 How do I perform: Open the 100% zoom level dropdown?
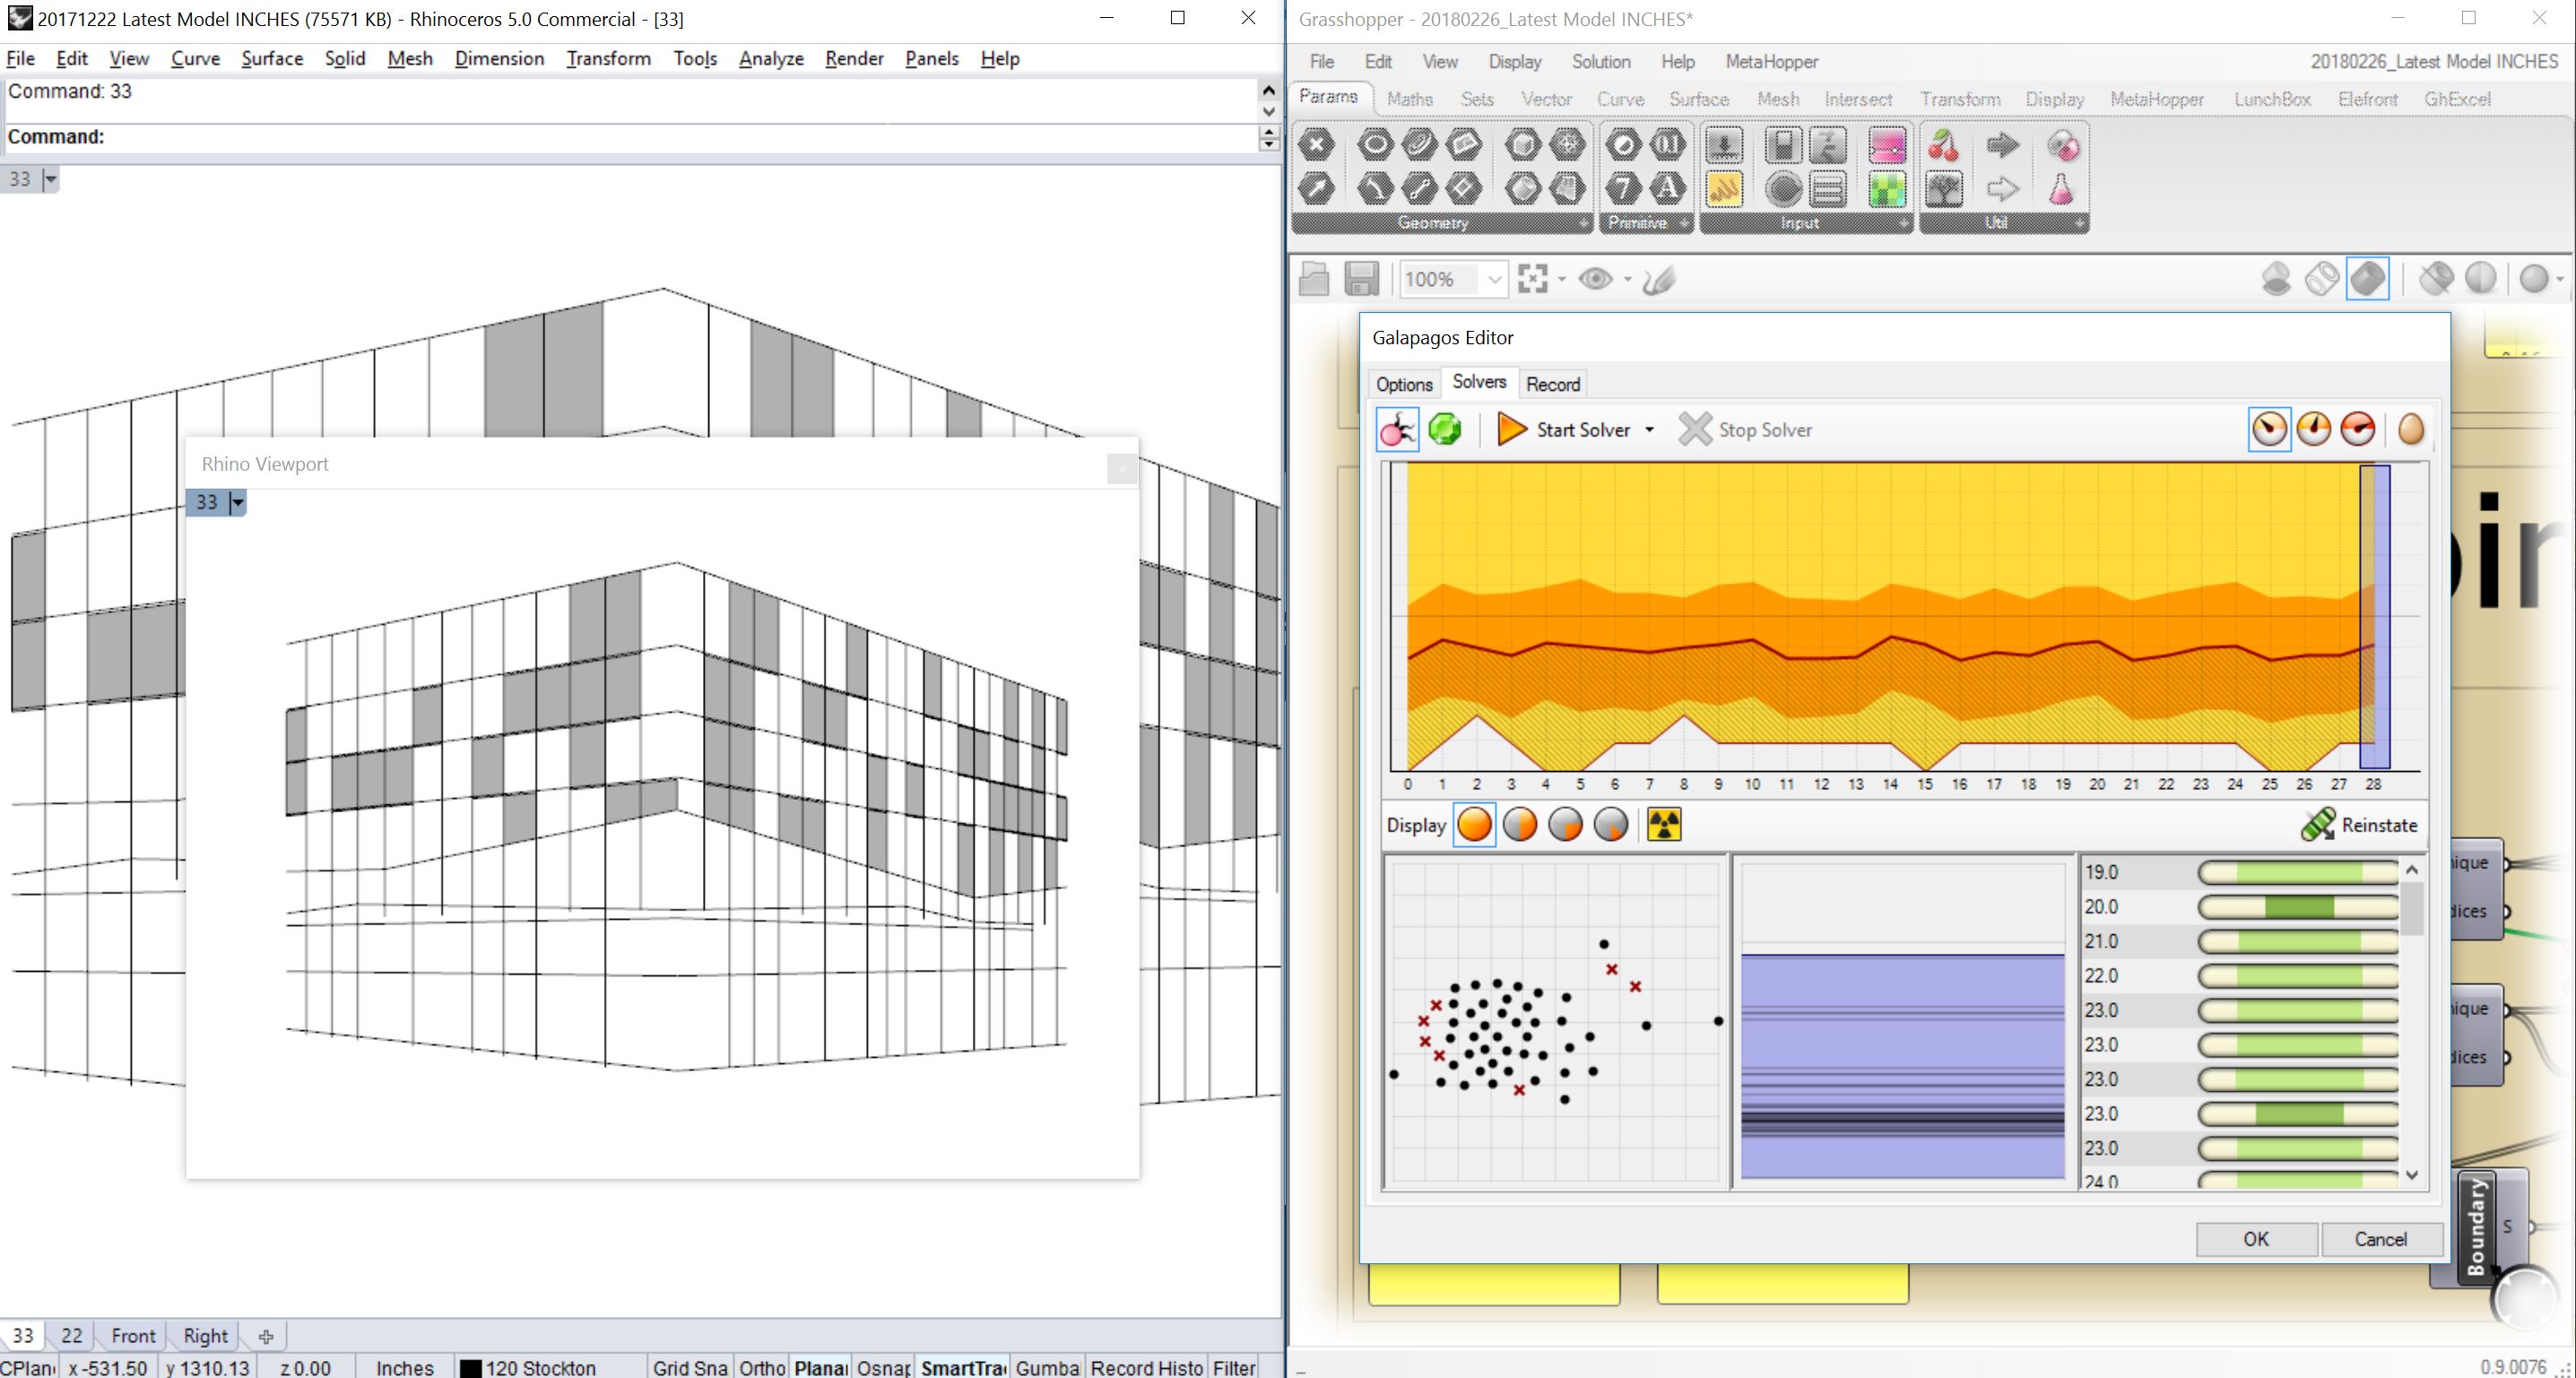click(x=1494, y=279)
